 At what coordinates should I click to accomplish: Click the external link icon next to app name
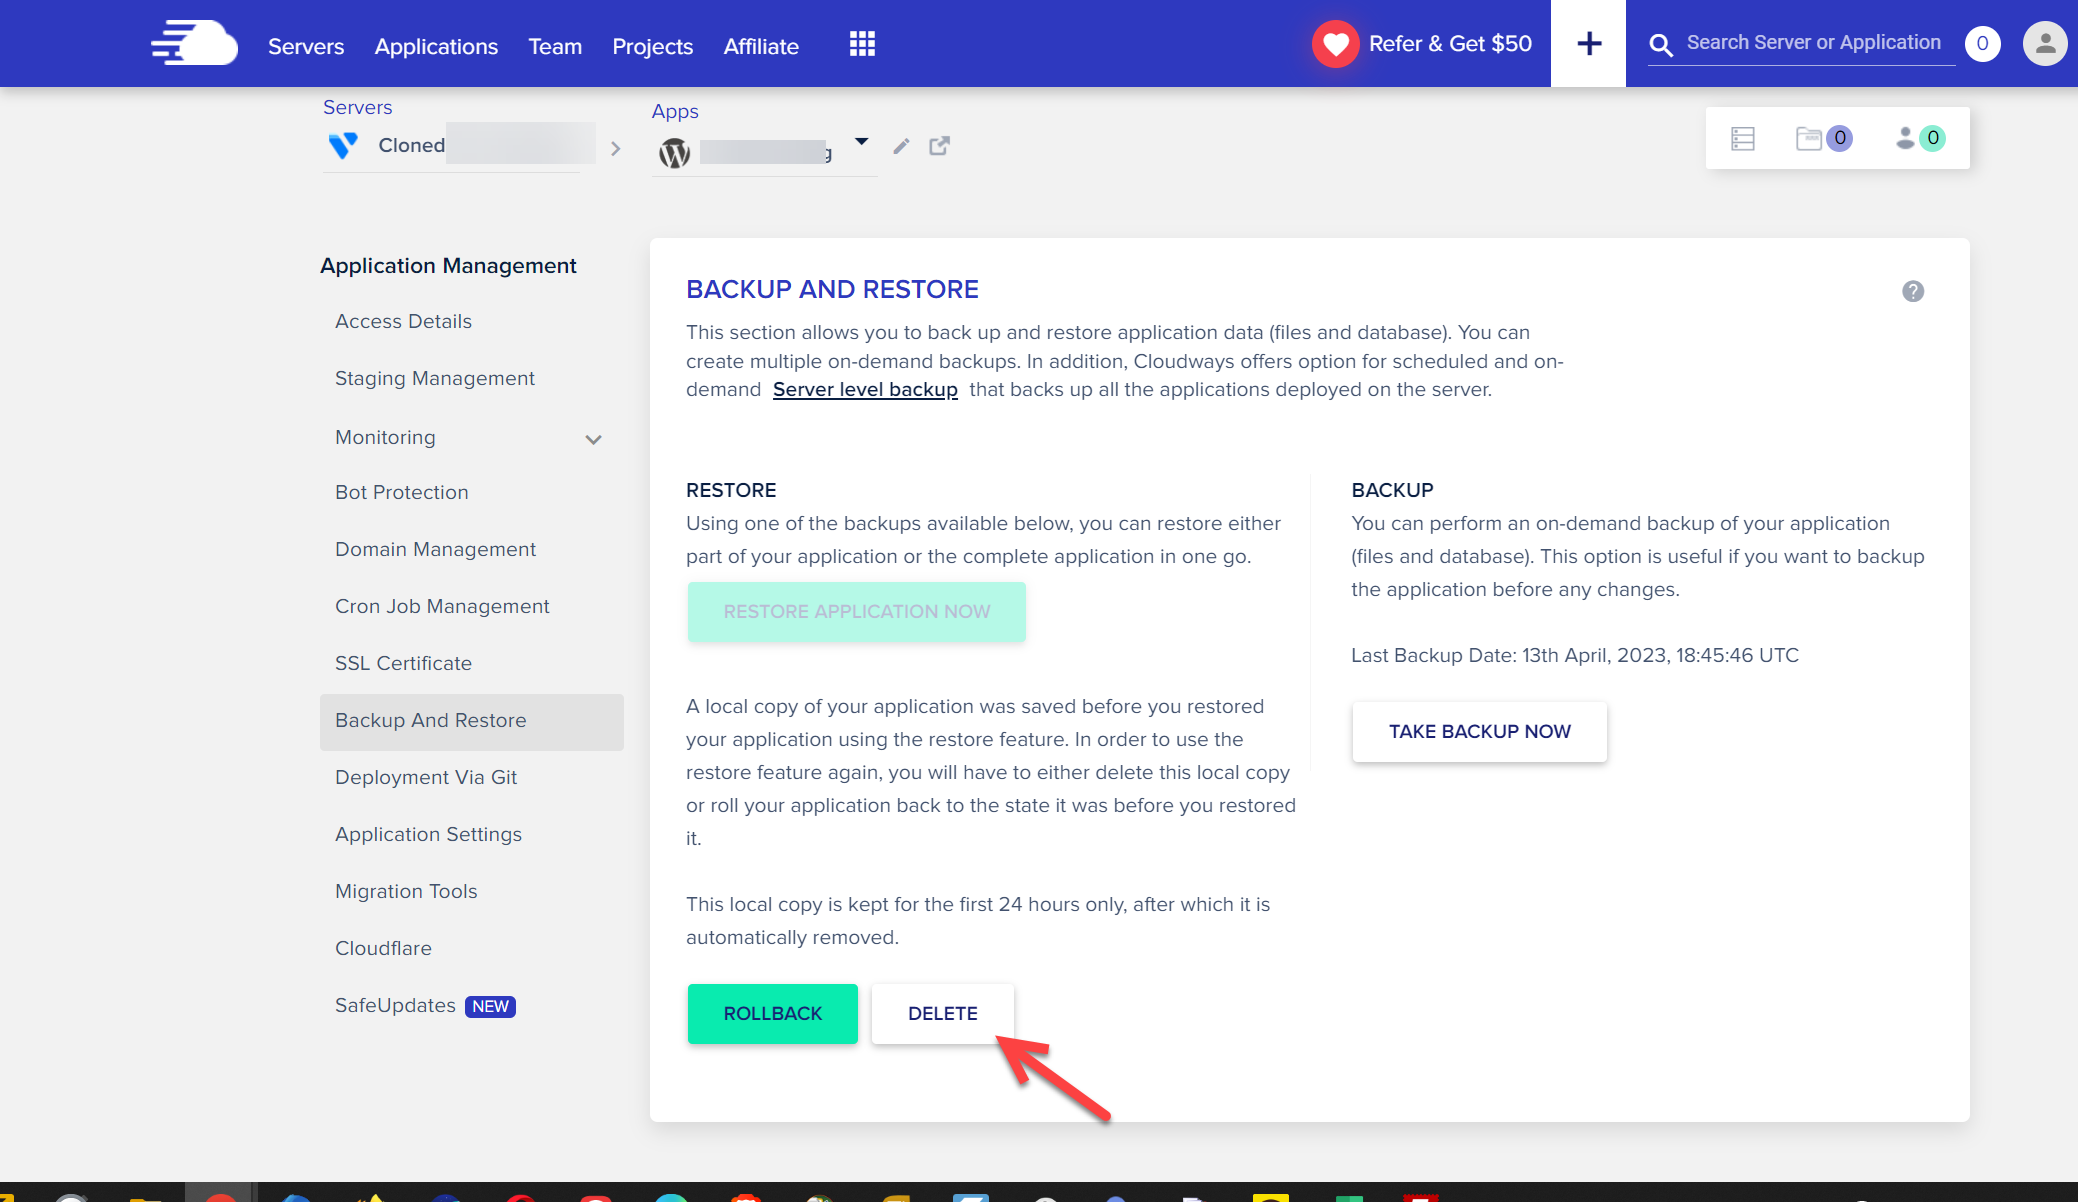(x=938, y=145)
